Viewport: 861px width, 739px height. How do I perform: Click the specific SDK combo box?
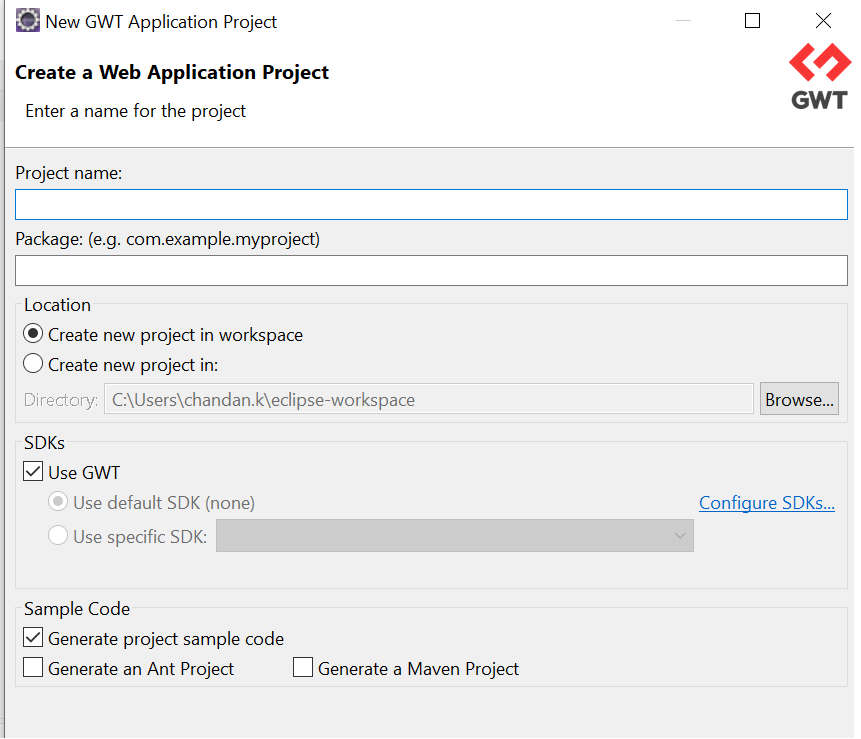[x=455, y=536]
